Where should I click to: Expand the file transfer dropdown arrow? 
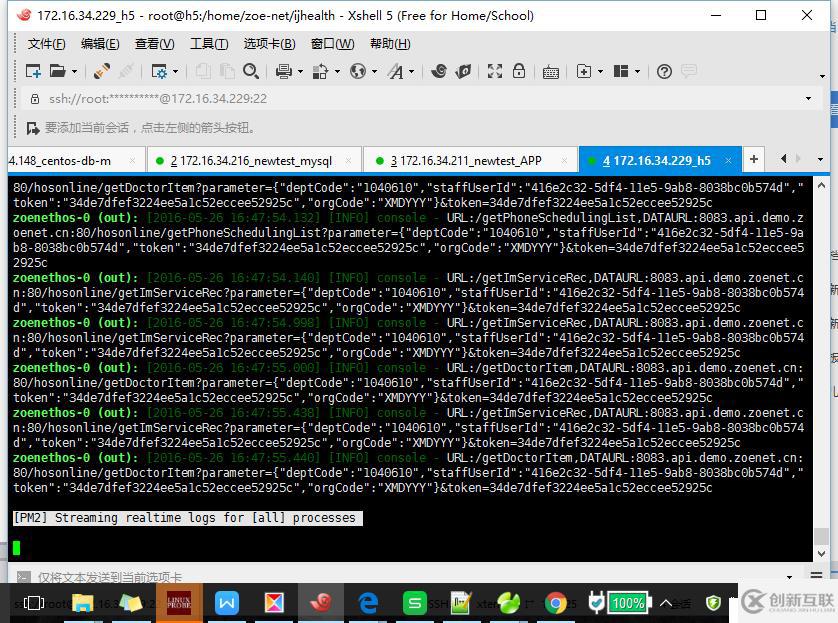point(337,71)
